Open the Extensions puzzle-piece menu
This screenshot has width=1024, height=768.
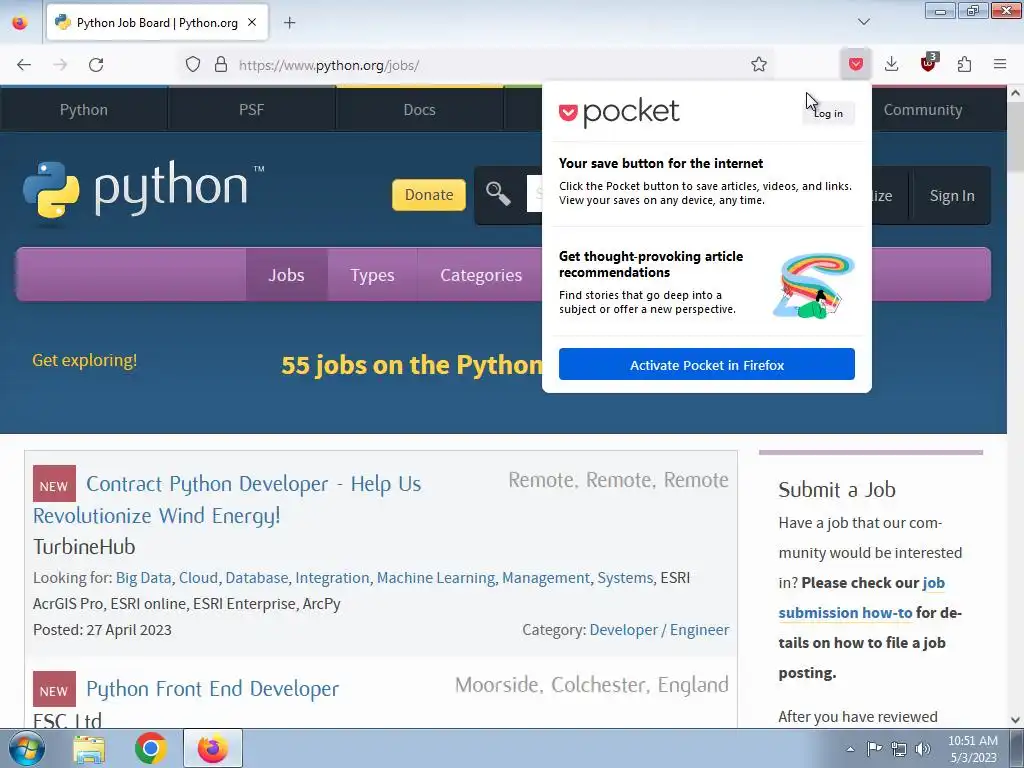964,64
